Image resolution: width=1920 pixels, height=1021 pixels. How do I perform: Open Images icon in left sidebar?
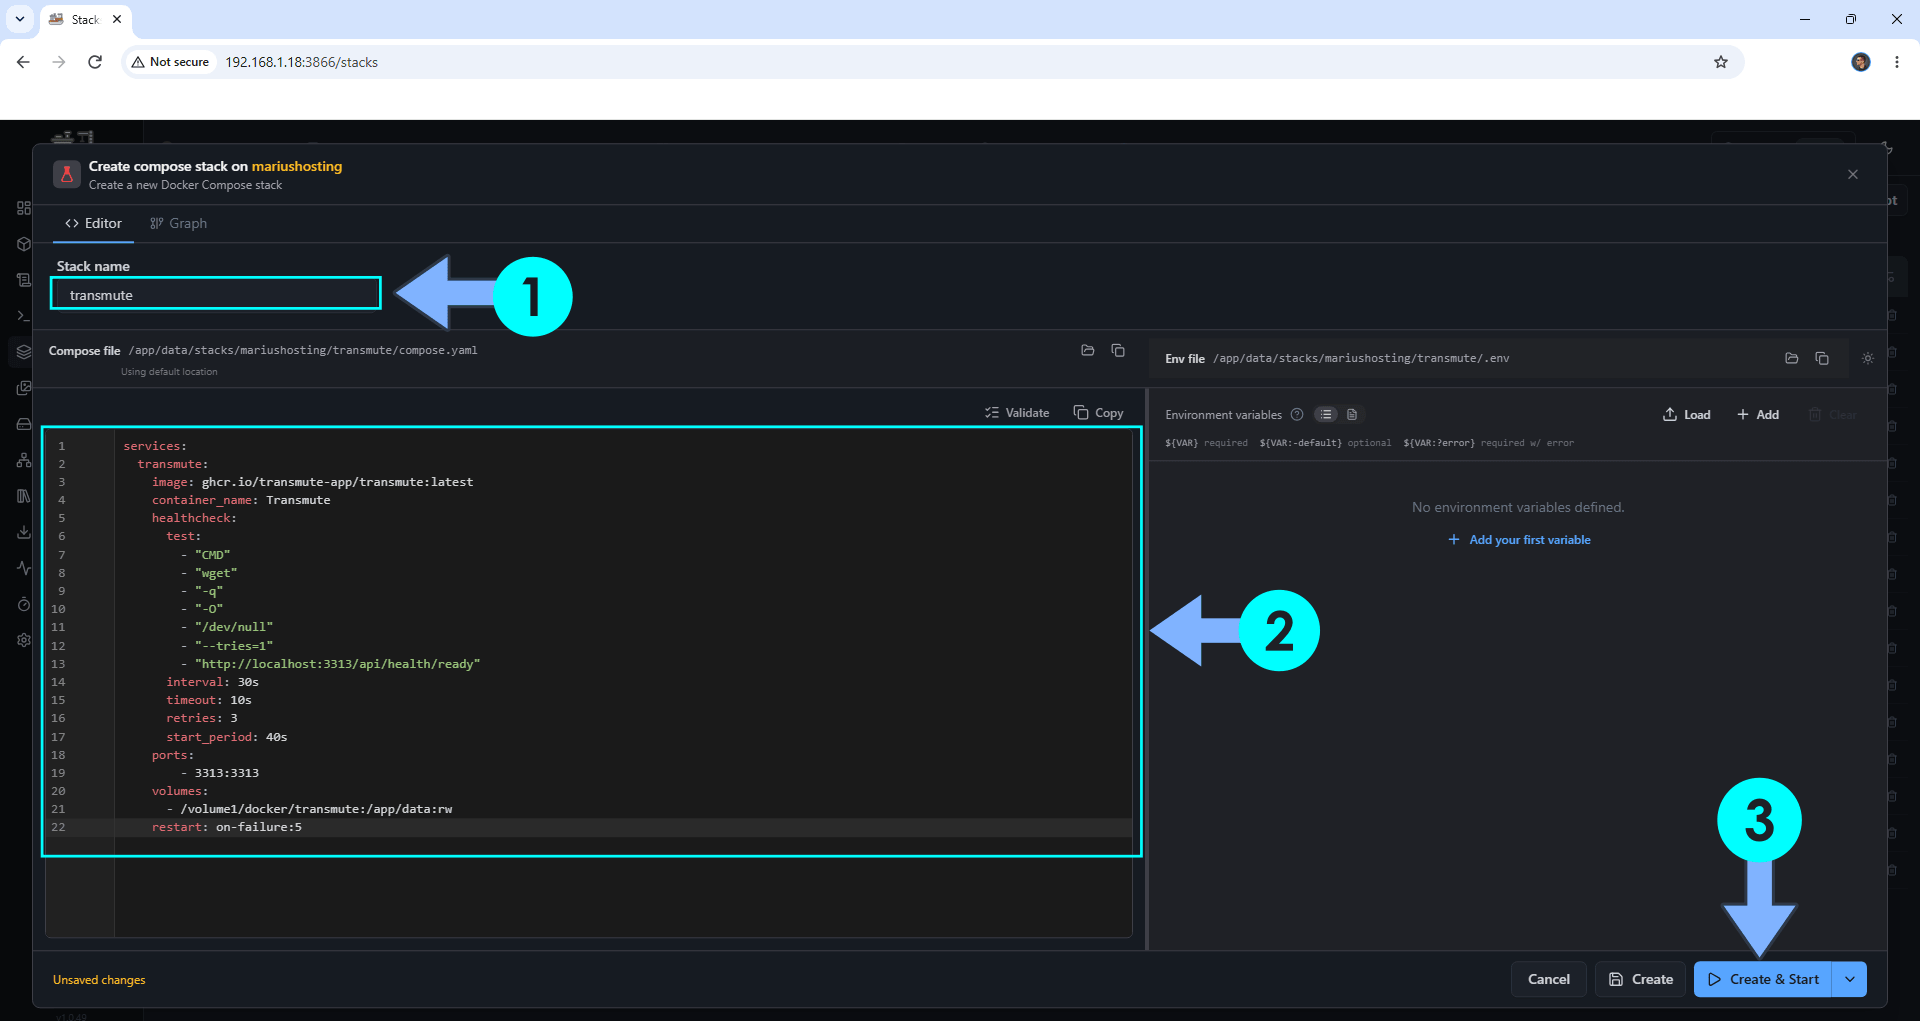[x=24, y=388]
